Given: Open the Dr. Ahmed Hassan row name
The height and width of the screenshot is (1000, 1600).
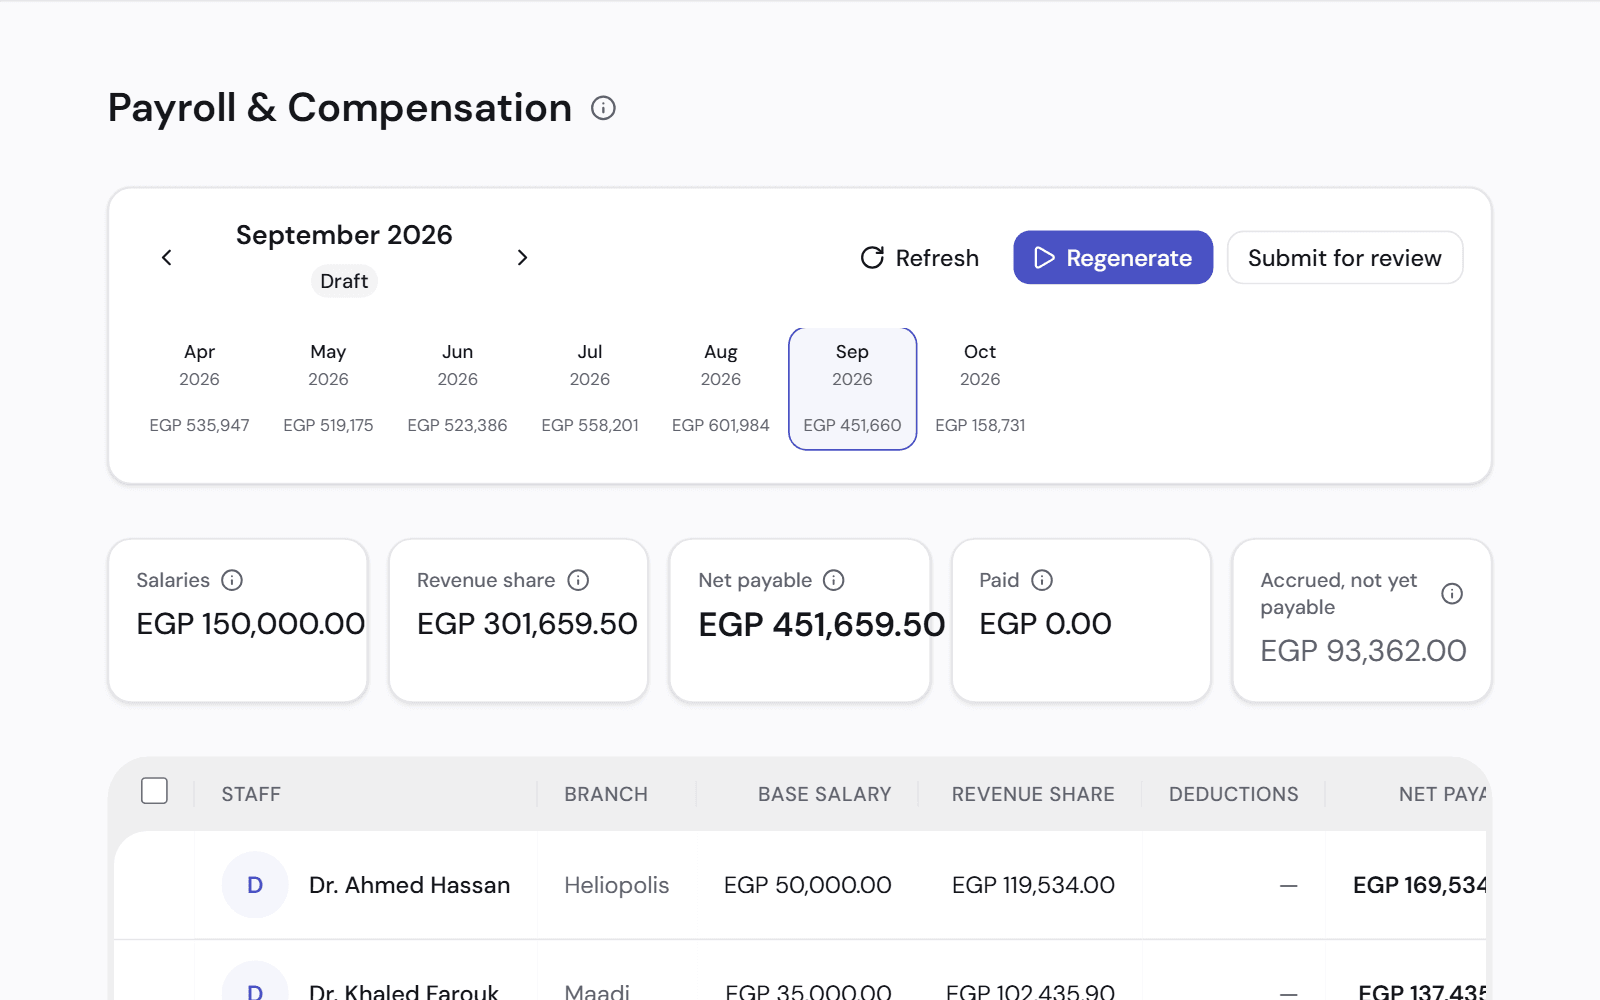Looking at the screenshot, I should tap(410, 885).
